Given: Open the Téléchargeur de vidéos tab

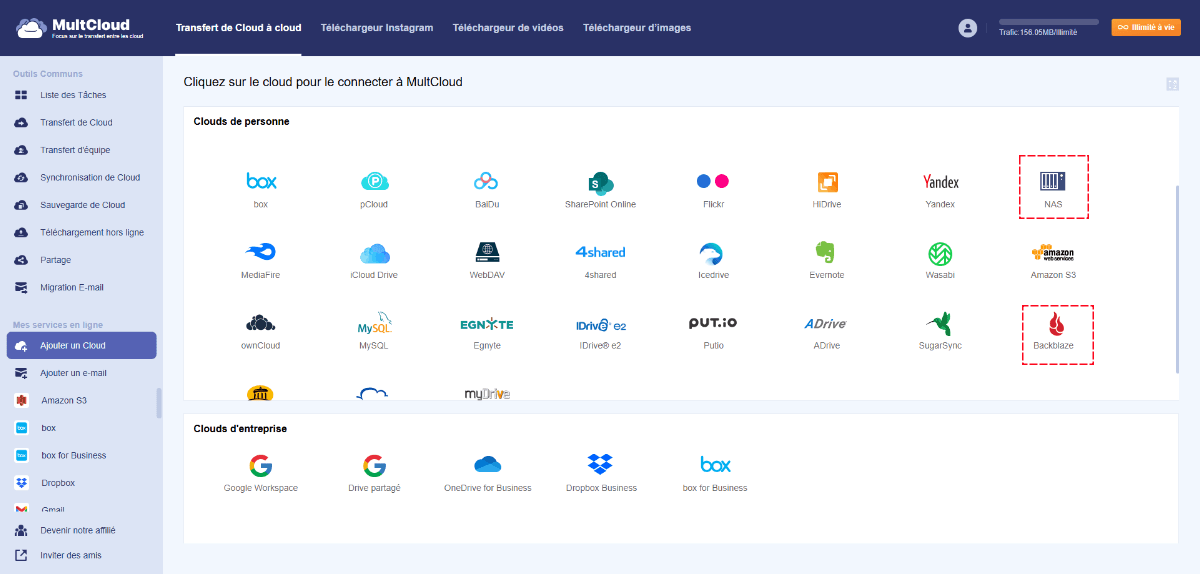Looking at the screenshot, I should pos(507,28).
